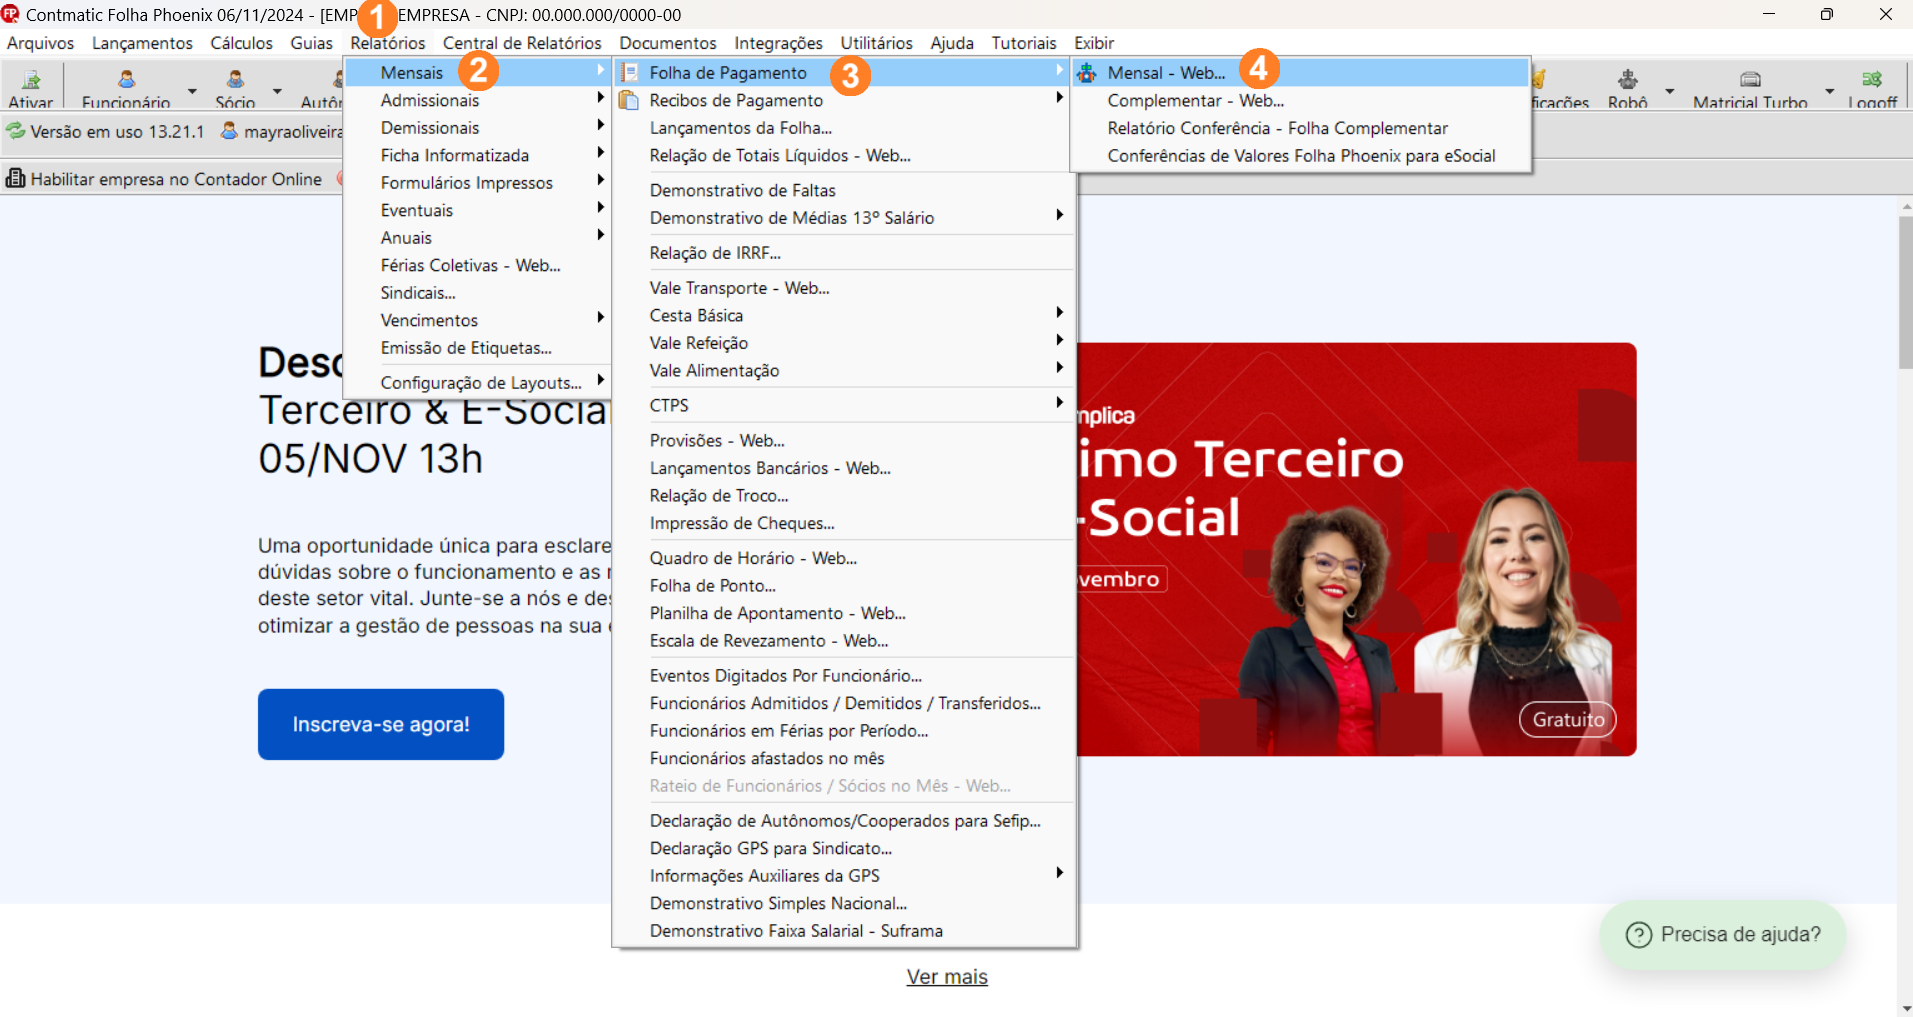Open the Exibir menu
1913x1017 pixels.
point(1094,43)
